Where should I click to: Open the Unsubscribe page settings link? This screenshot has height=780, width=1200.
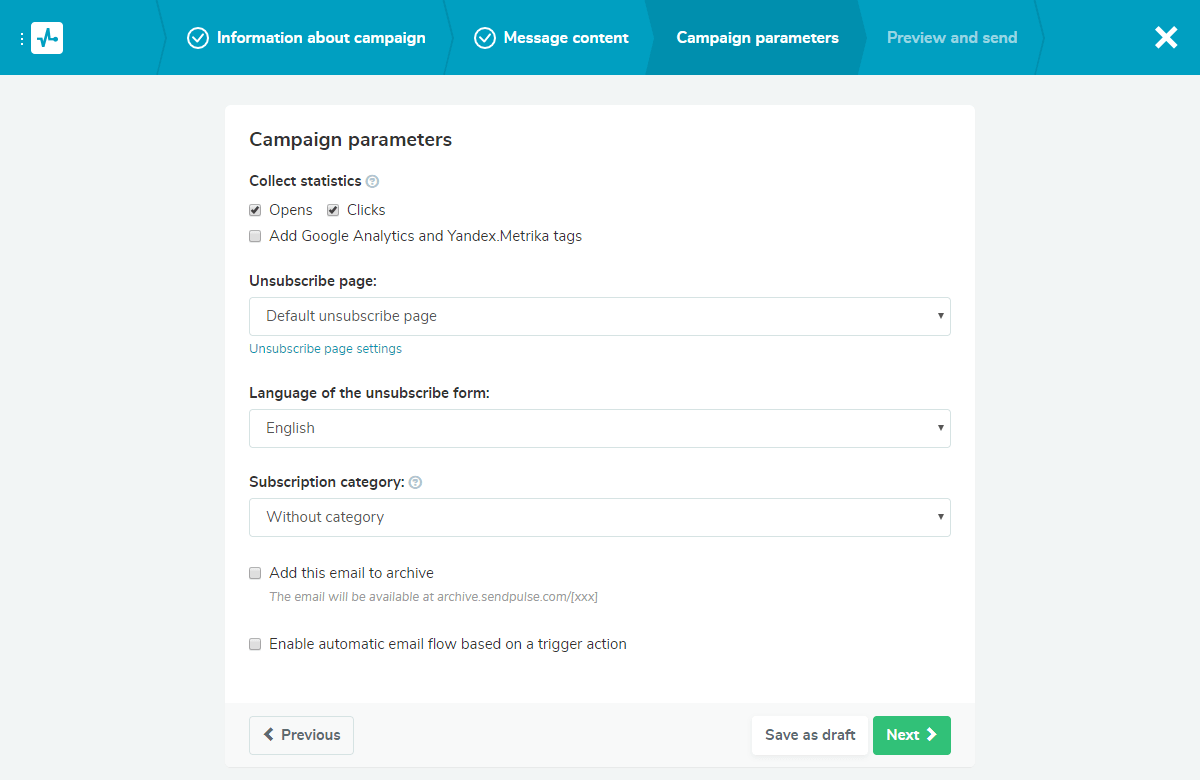(x=325, y=349)
